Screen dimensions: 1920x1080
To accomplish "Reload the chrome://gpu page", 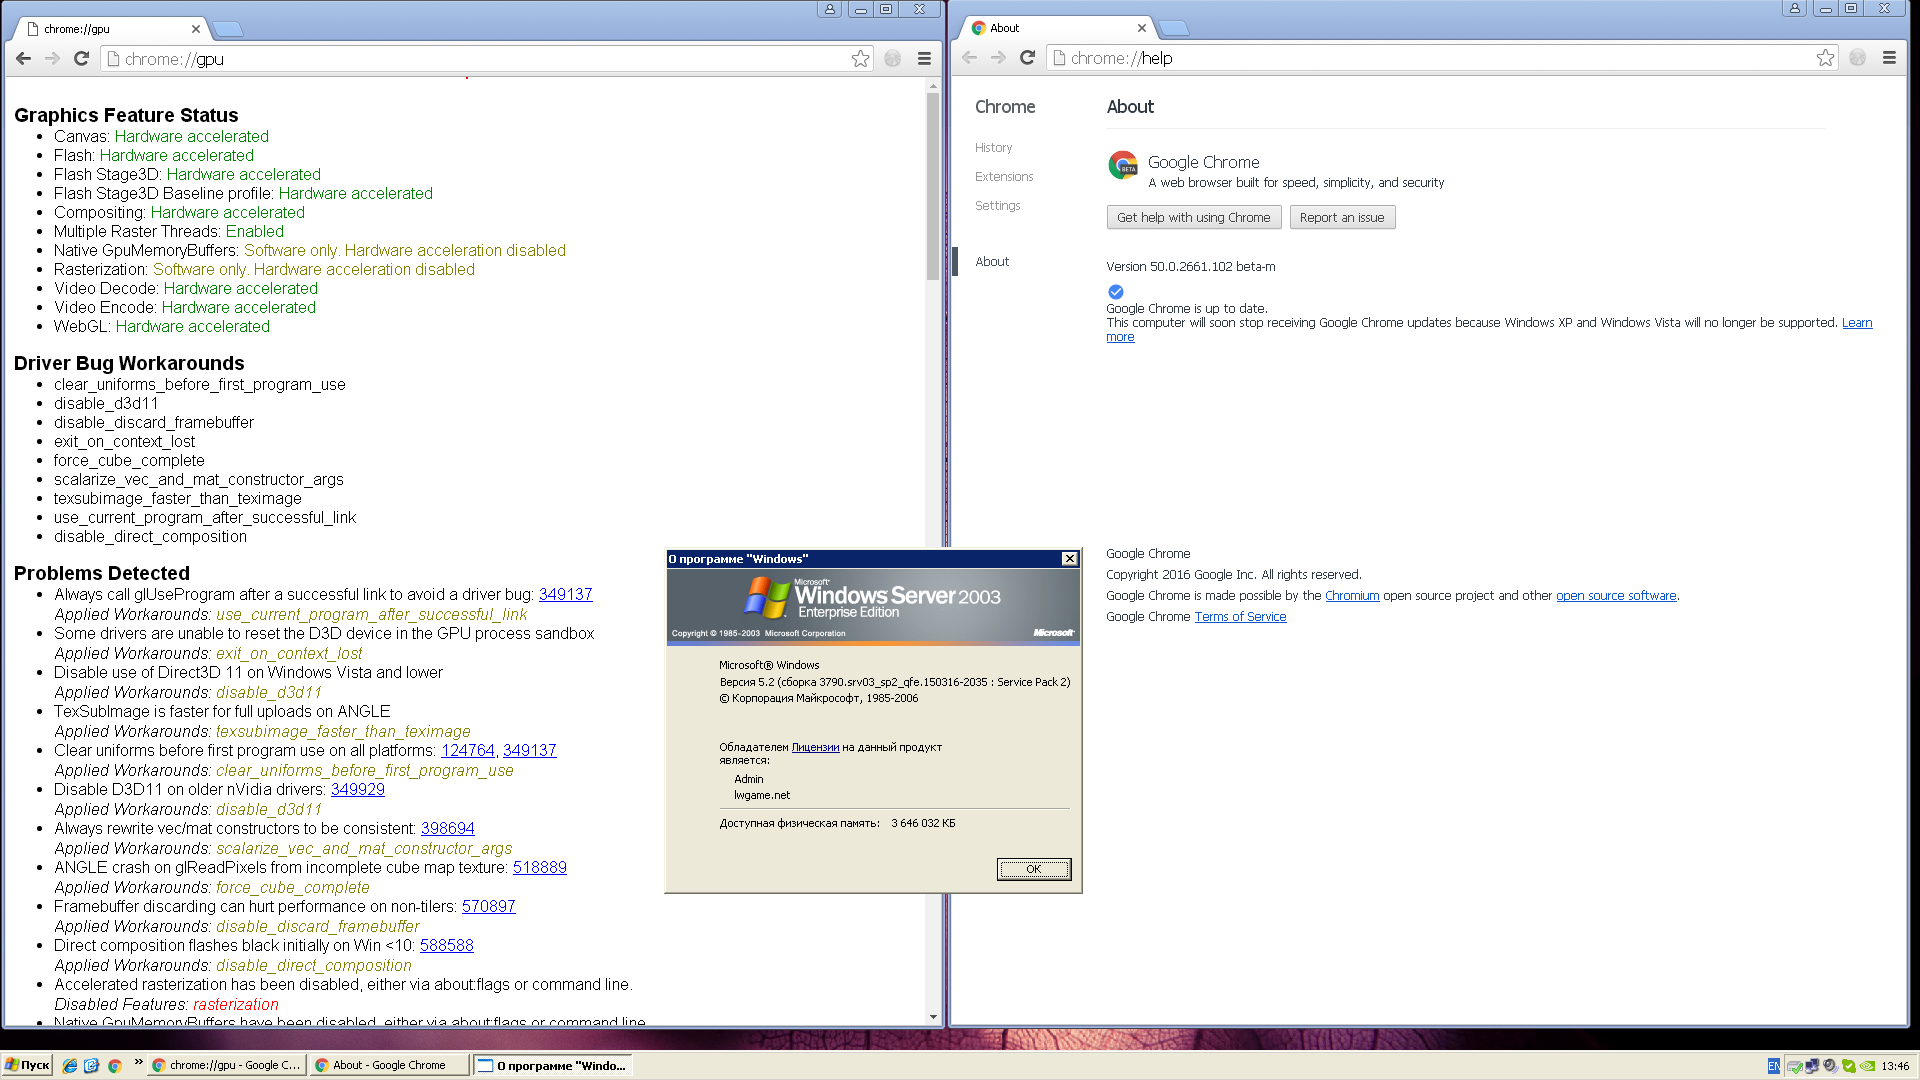I will (x=82, y=59).
